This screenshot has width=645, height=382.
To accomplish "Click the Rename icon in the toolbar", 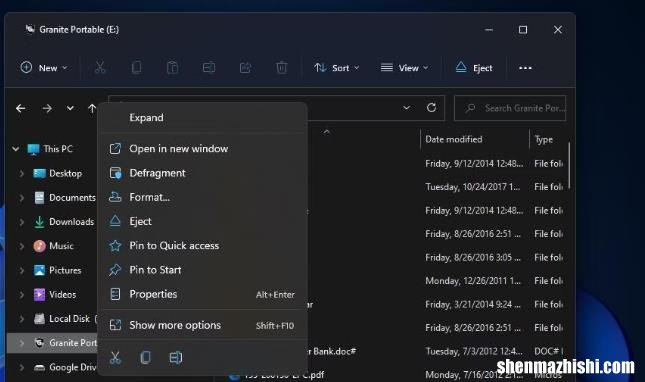I will tap(209, 67).
